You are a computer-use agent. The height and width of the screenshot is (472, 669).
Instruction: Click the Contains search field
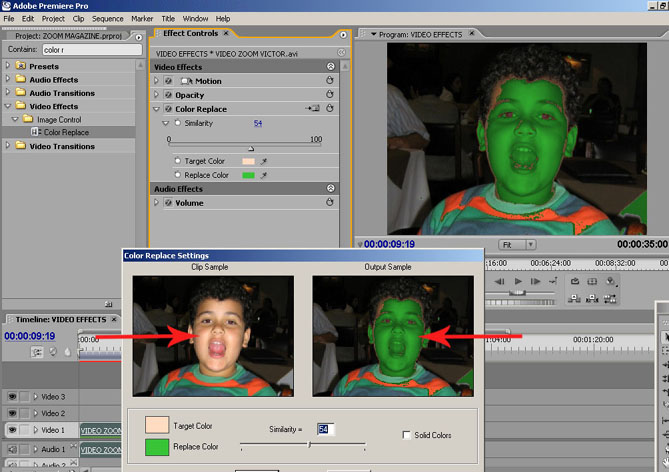pos(89,48)
